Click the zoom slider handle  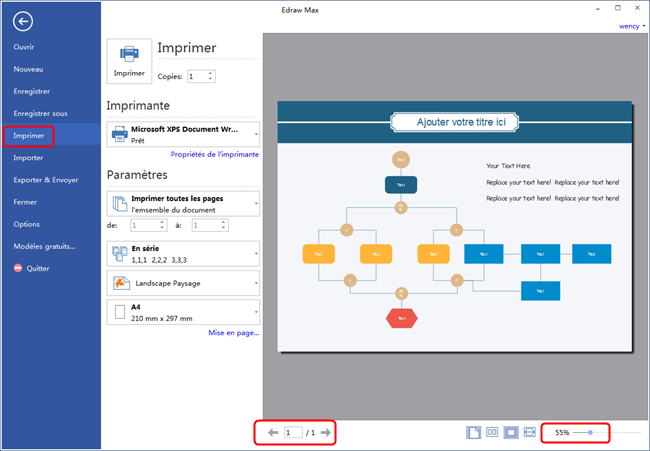(590, 433)
